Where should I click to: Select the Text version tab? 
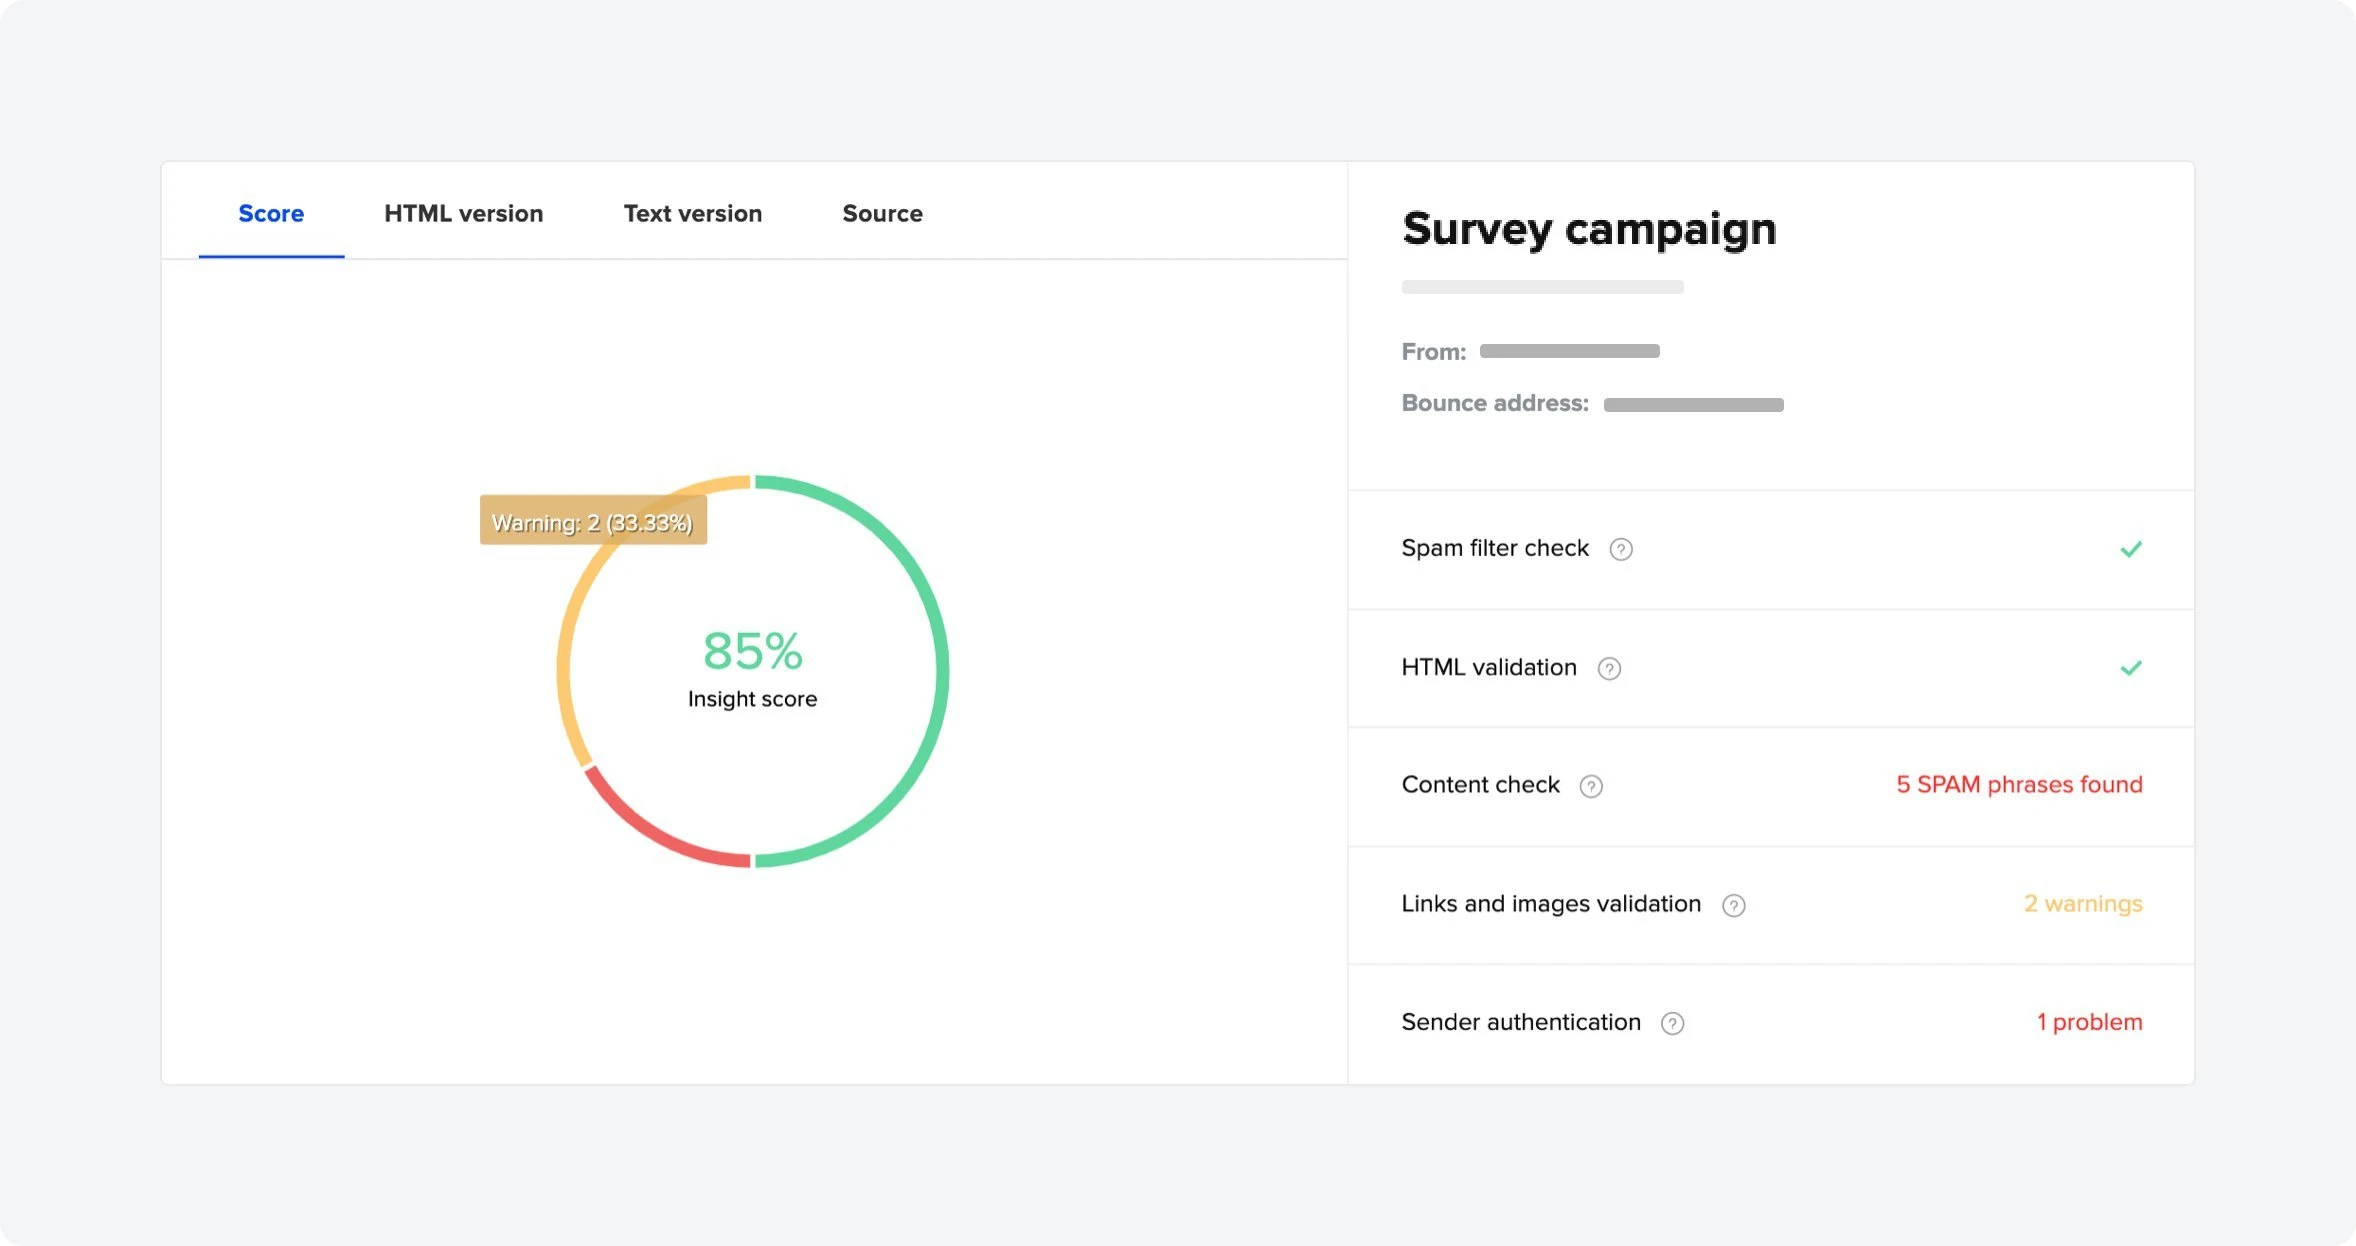point(692,213)
